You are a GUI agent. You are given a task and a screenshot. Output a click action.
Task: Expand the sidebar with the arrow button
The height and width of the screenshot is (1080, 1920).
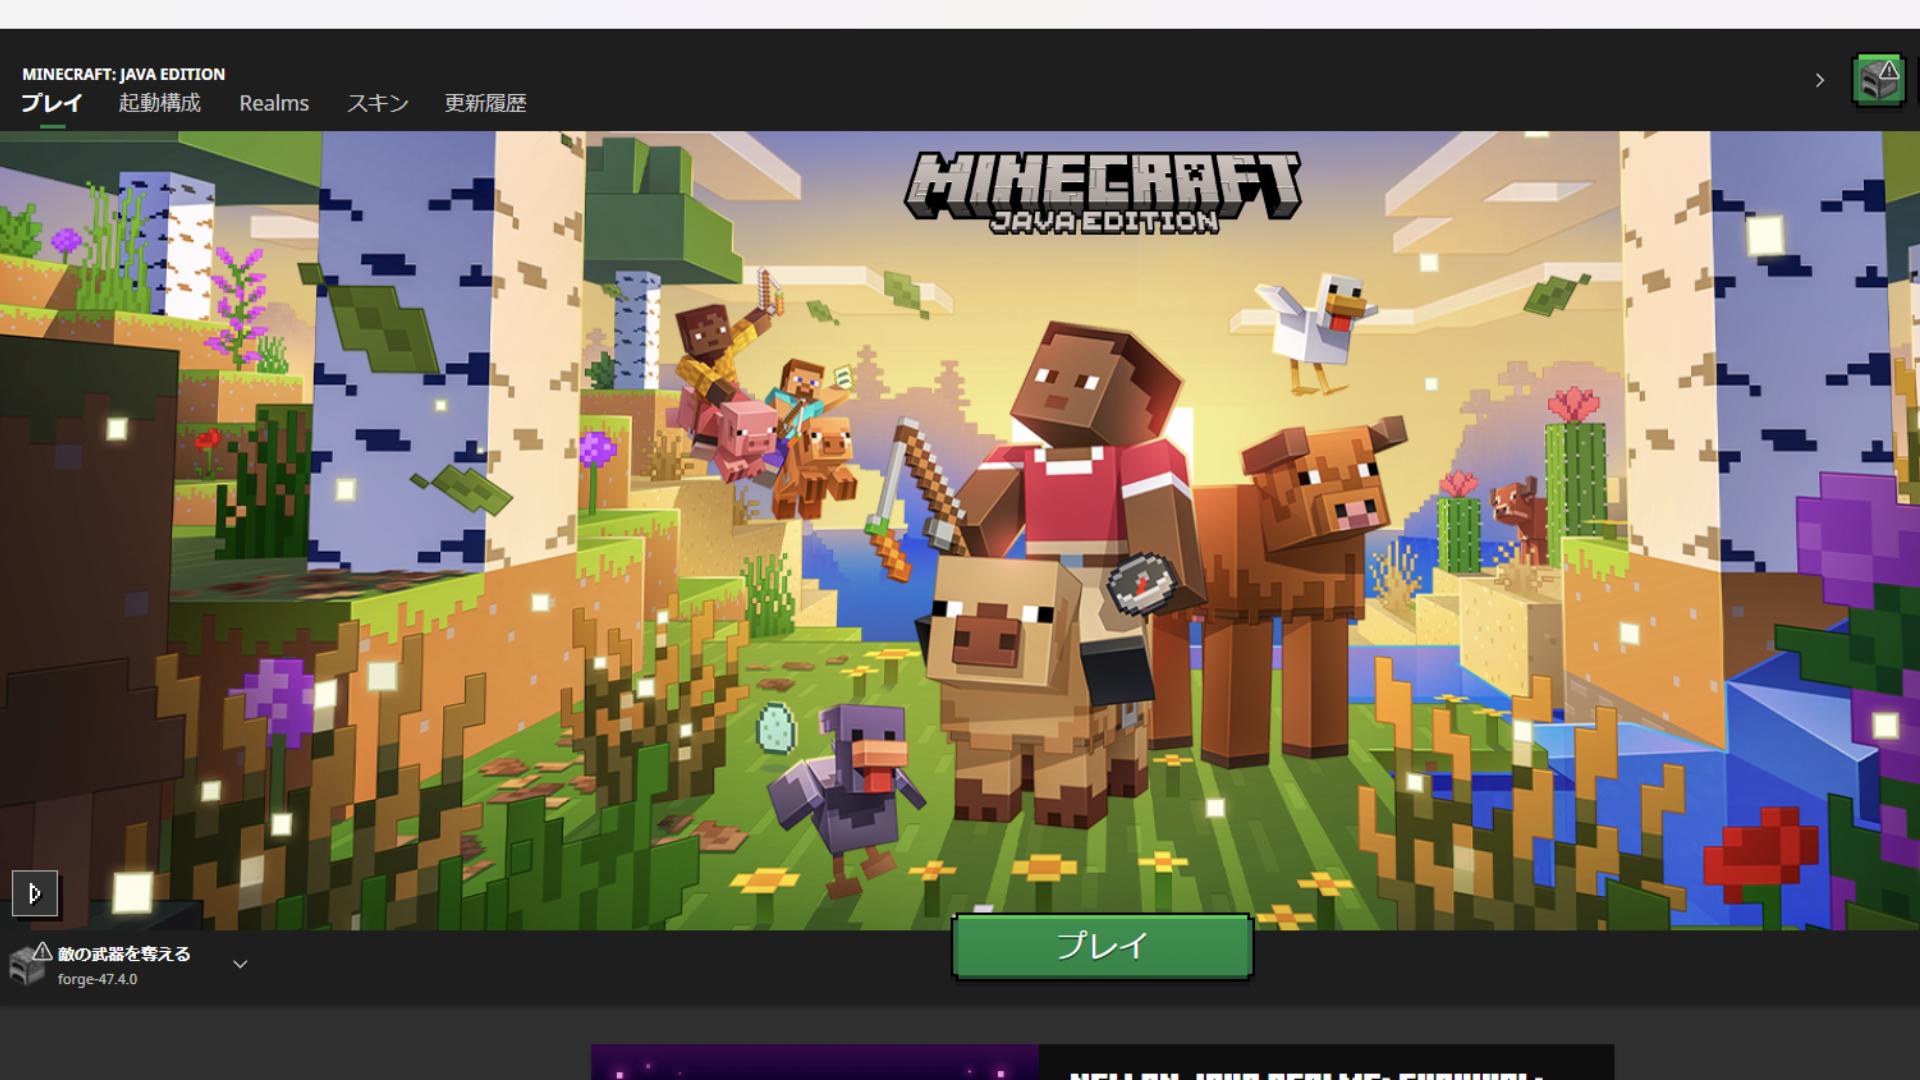pyautogui.click(x=35, y=893)
